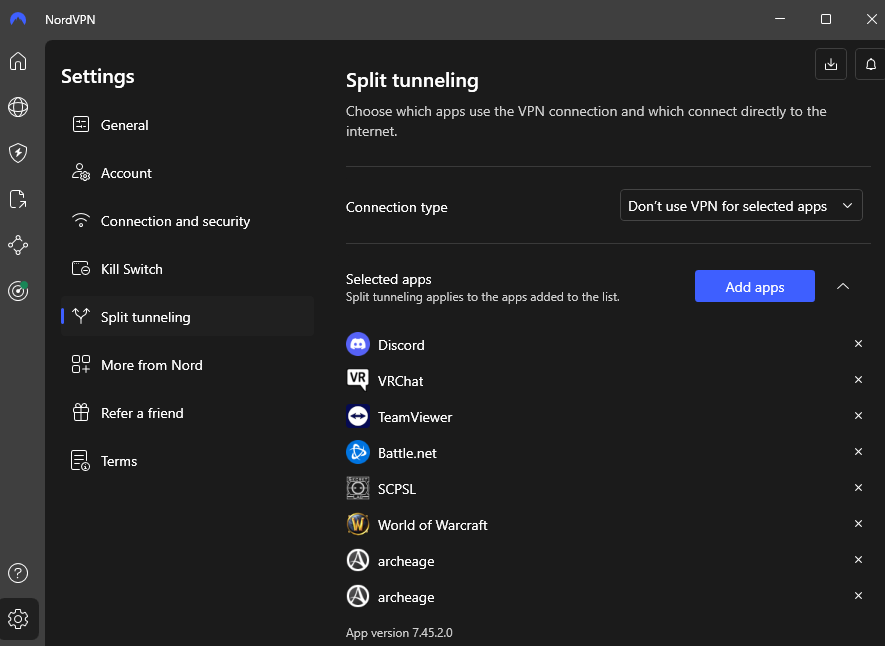885x646 pixels.
Task: Select the Battle.net app entry
Action: pos(407,453)
